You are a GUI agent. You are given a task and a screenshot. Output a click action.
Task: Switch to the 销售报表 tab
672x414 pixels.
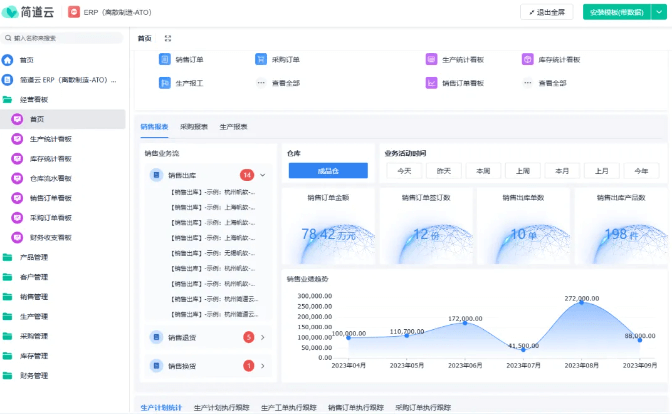(x=154, y=127)
